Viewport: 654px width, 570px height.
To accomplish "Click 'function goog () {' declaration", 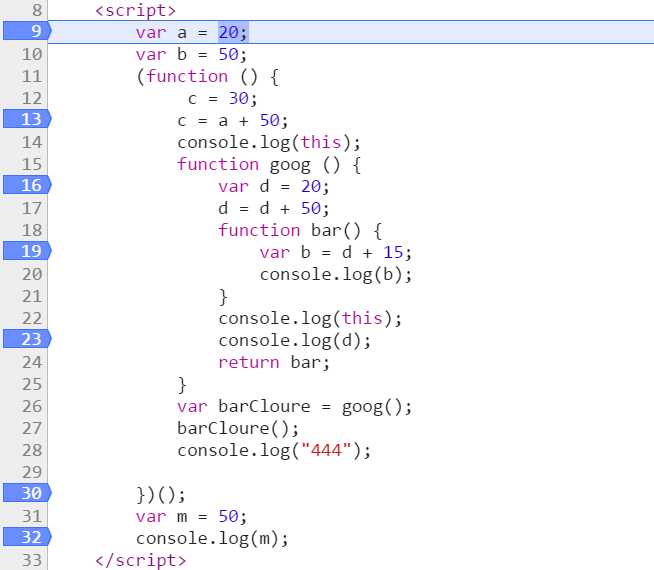I will tap(269, 165).
